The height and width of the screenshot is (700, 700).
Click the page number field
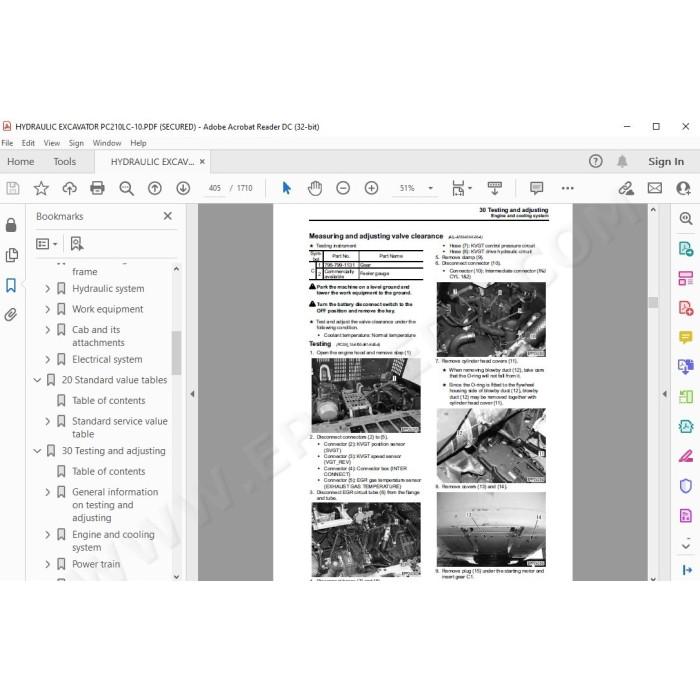[x=215, y=188]
